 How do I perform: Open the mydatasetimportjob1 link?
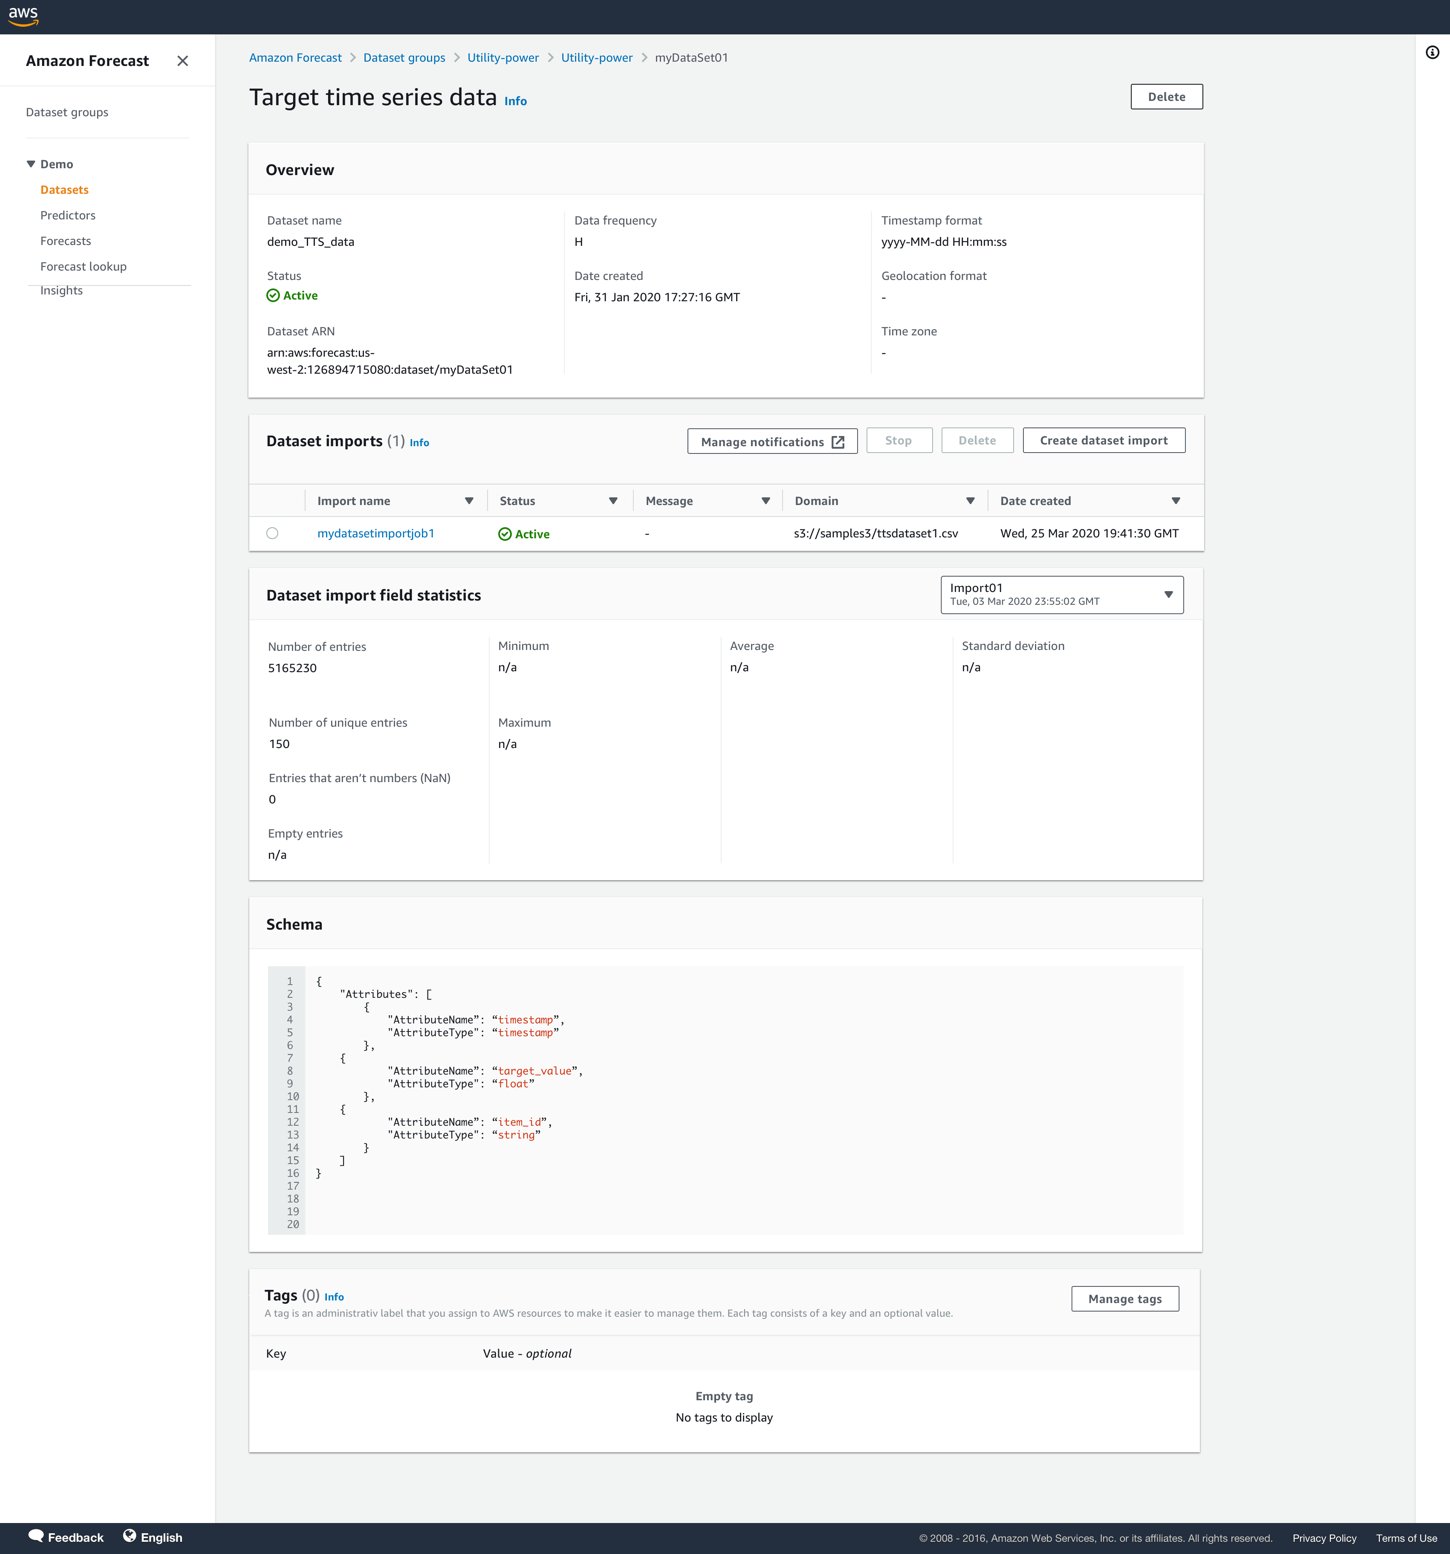tap(376, 534)
